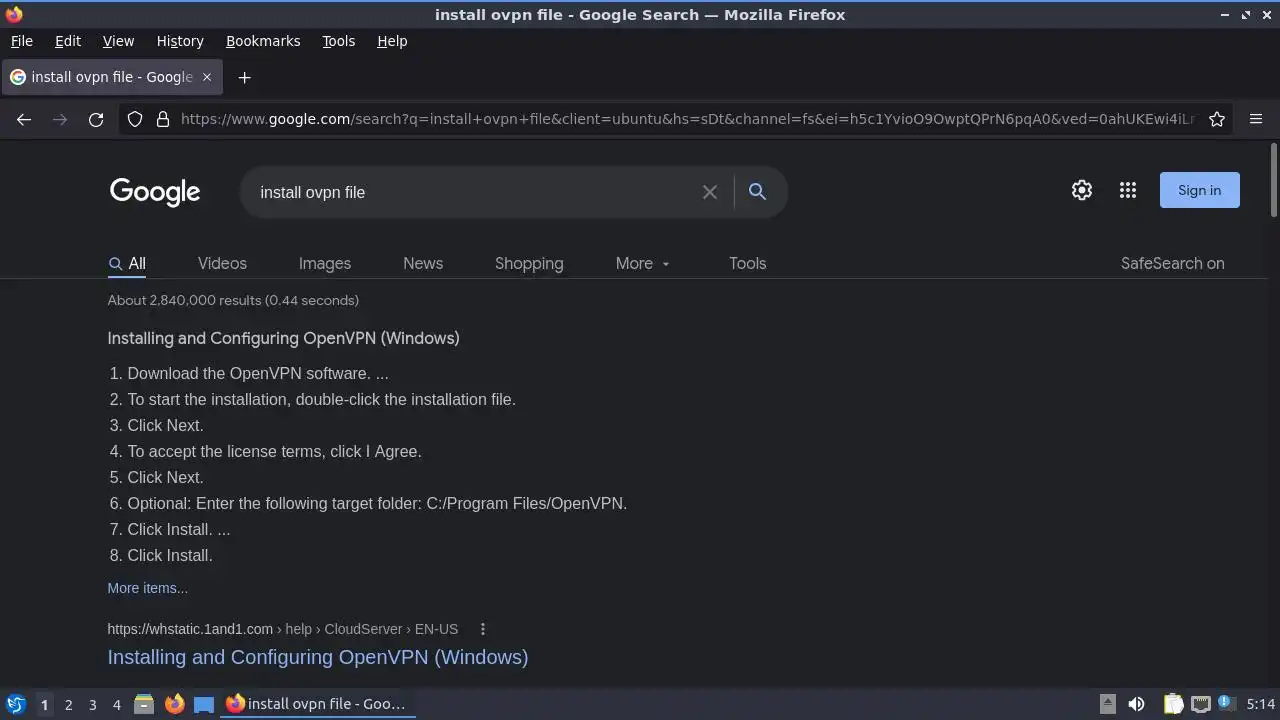
Task: Click the snippet heading 'Installing and Configuring OpenVPN (Windows)'
Action: [x=283, y=338]
